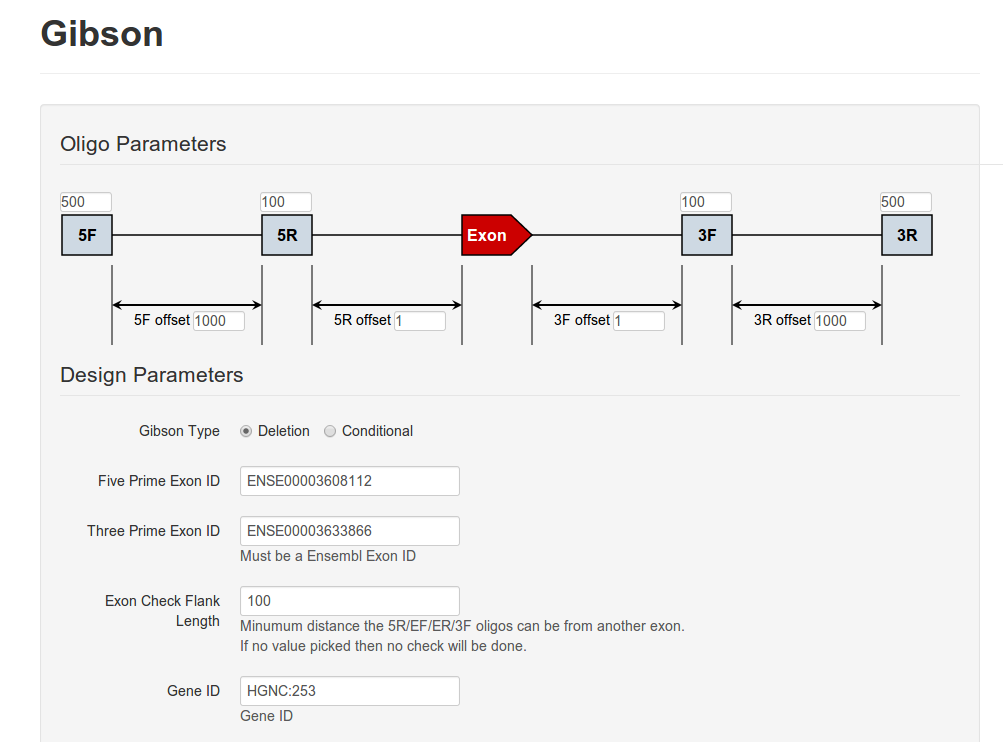
Task: Click the 5F length field showing 500
Action: coord(86,202)
